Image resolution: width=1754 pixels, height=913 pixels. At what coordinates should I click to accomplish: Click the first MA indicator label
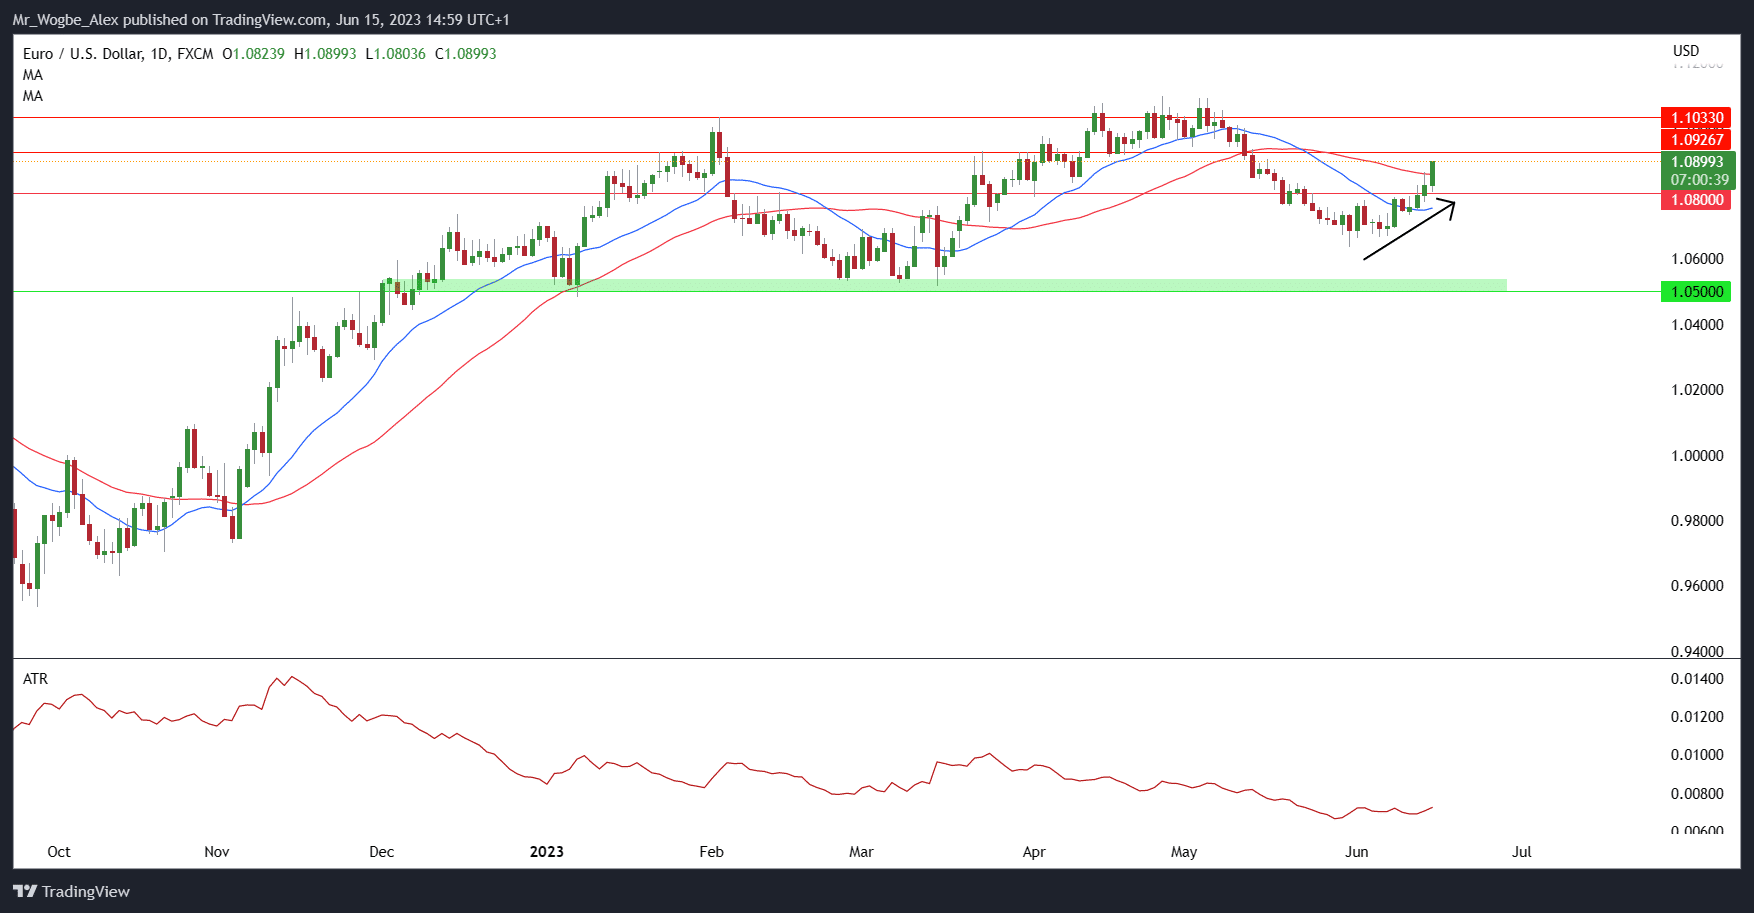pos(33,75)
